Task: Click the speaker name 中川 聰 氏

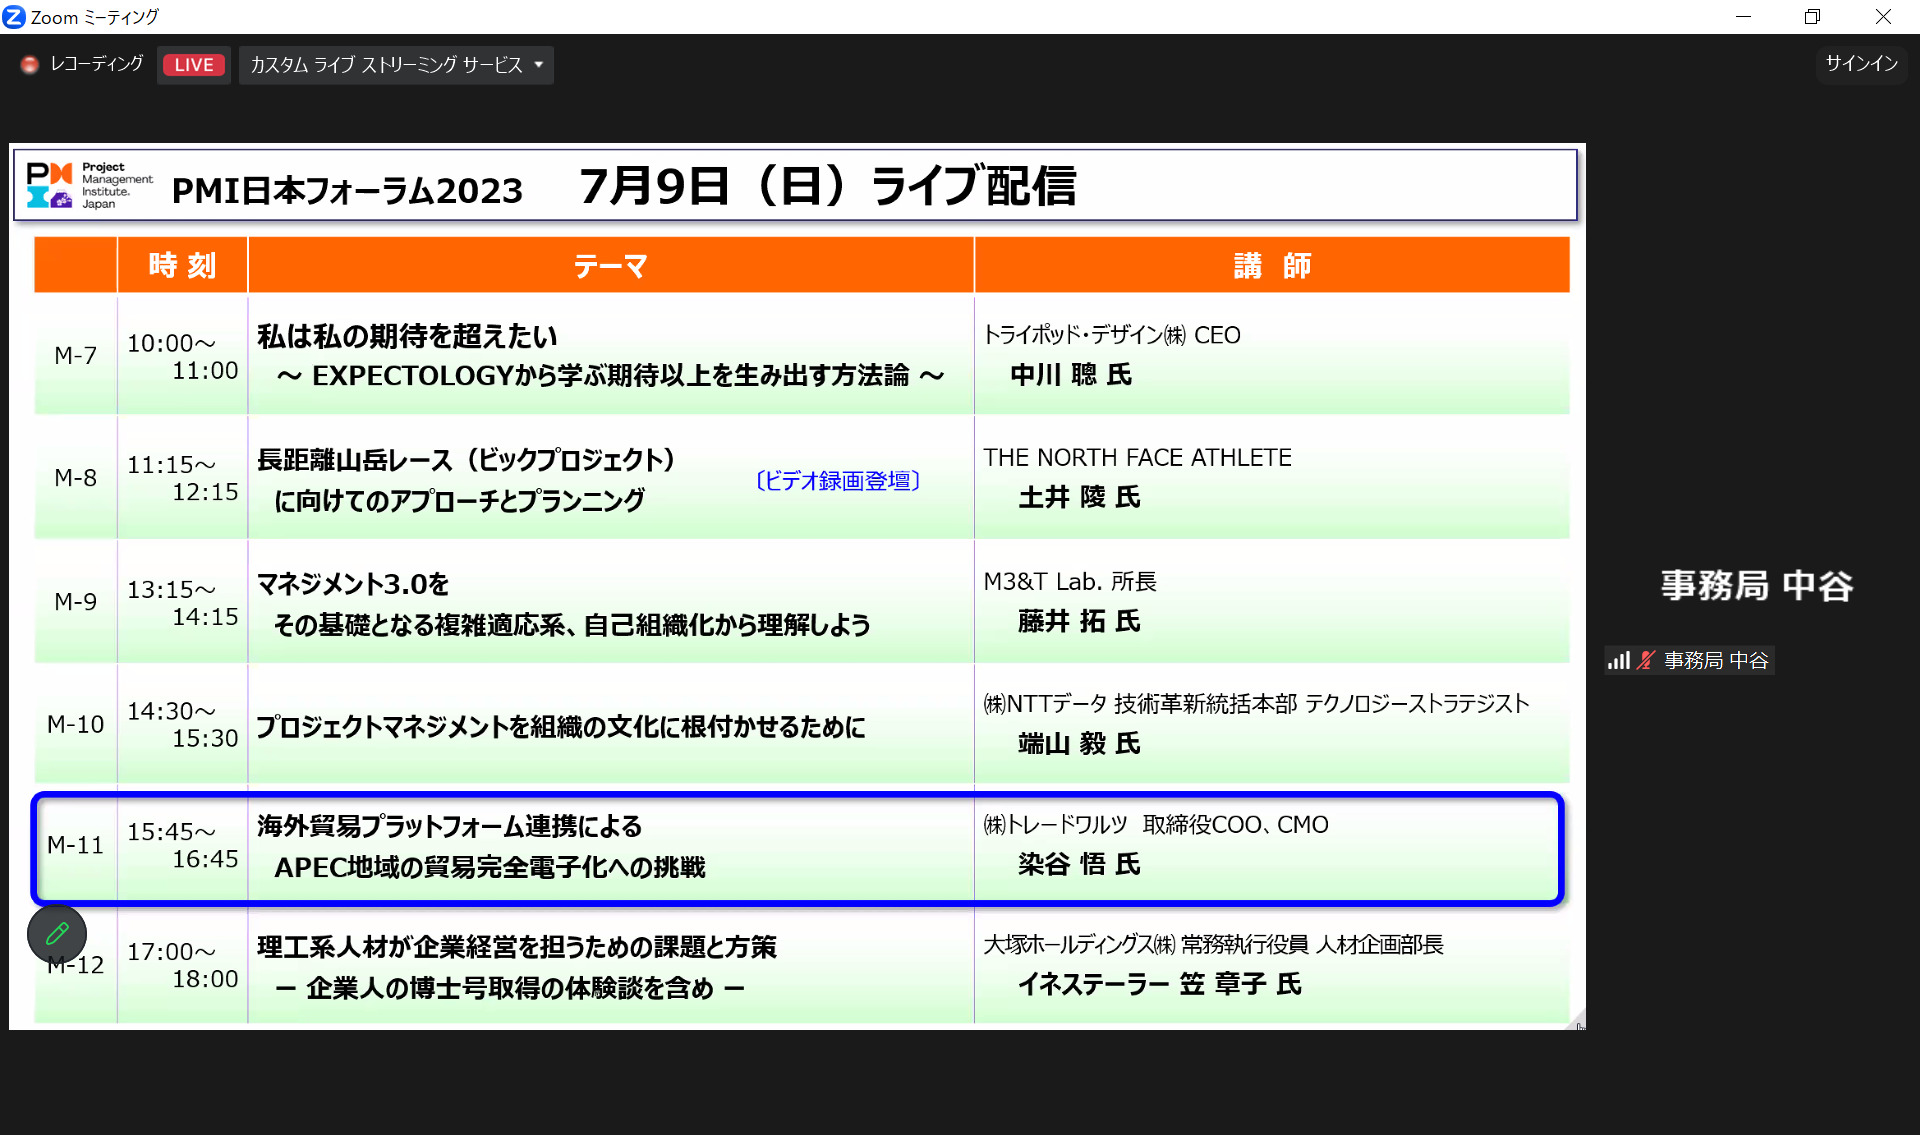Action: 1071,375
